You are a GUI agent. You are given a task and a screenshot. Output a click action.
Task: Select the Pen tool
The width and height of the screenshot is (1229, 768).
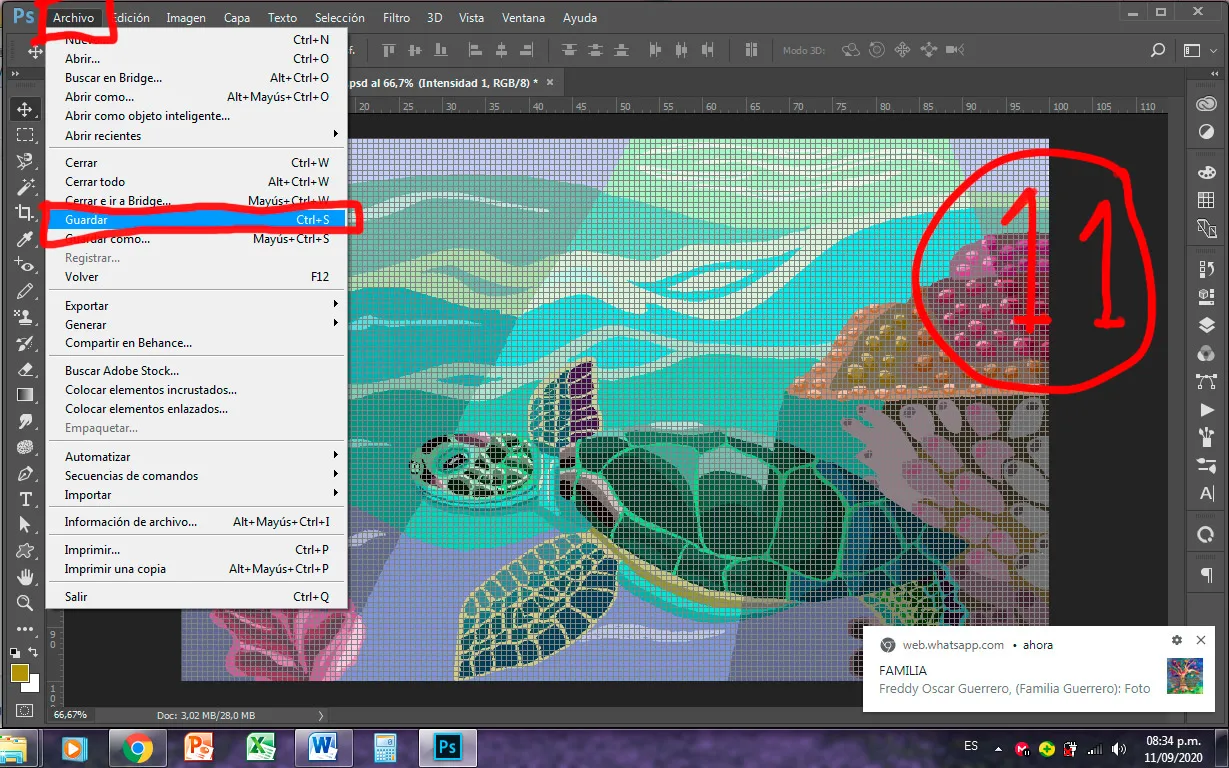point(25,473)
